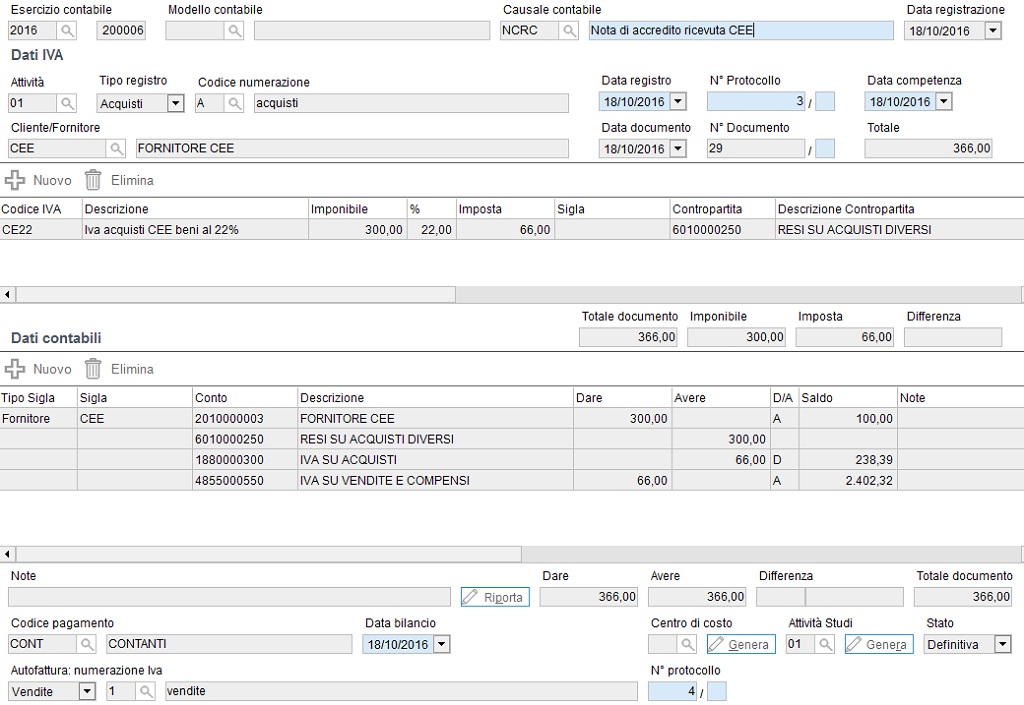This screenshot has height=705, width=1024.
Task: Delete IVA row with Elimina trash
Action: pos(120,180)
